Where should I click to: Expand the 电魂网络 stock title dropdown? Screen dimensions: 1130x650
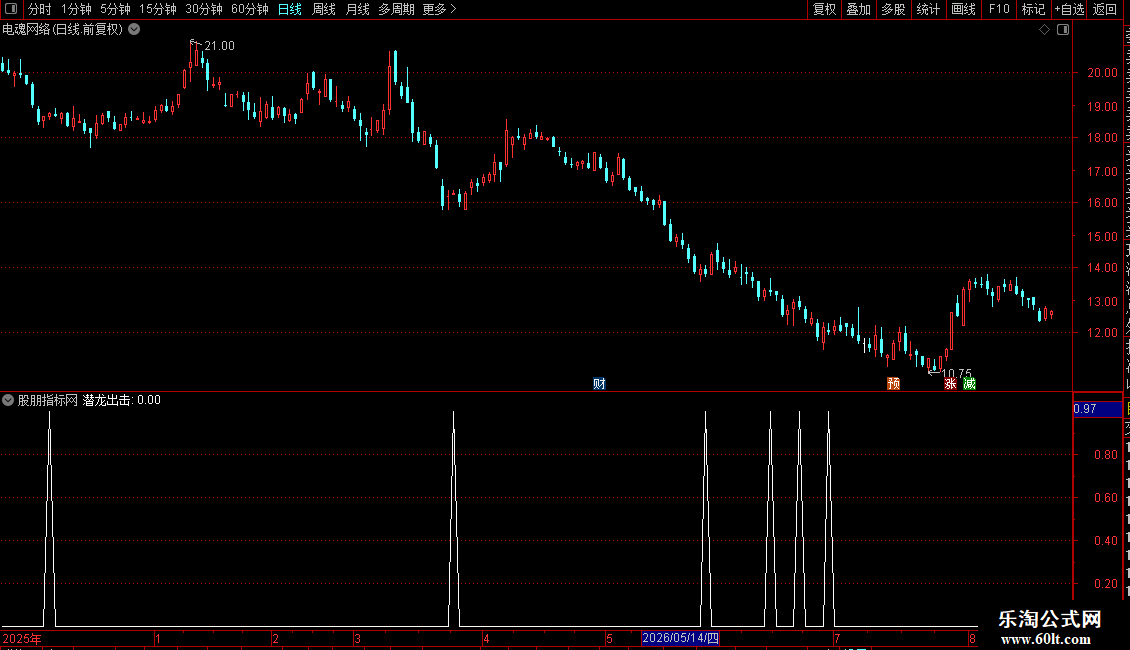point(134,30)
